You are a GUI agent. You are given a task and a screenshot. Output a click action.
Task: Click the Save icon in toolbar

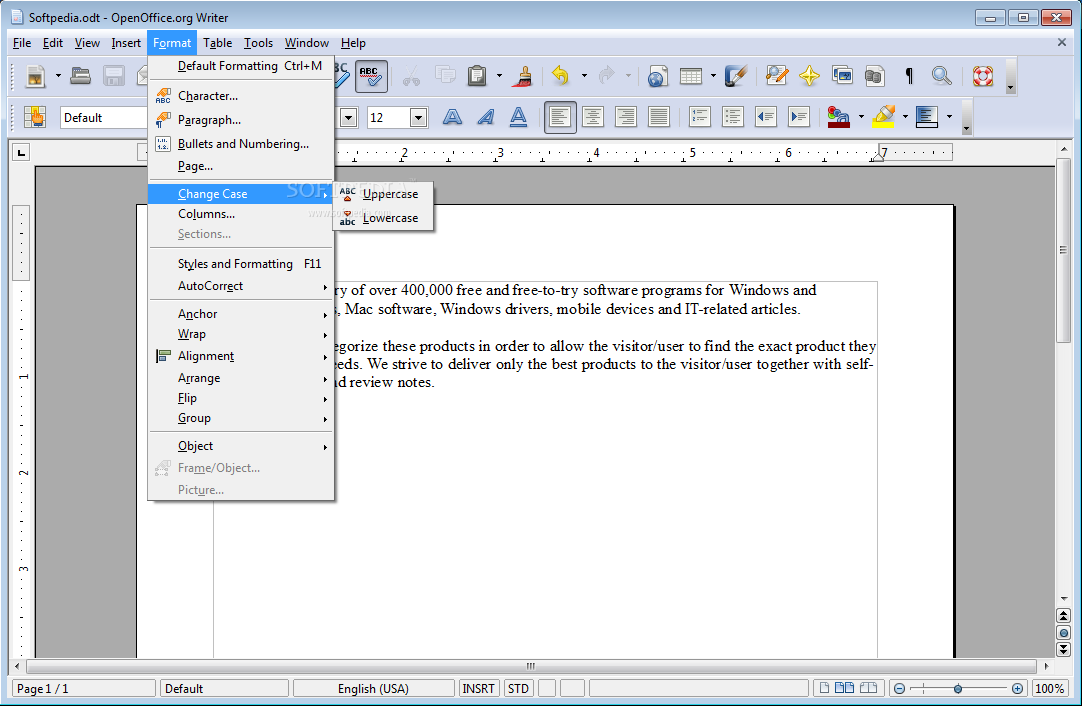pos(114,76)
